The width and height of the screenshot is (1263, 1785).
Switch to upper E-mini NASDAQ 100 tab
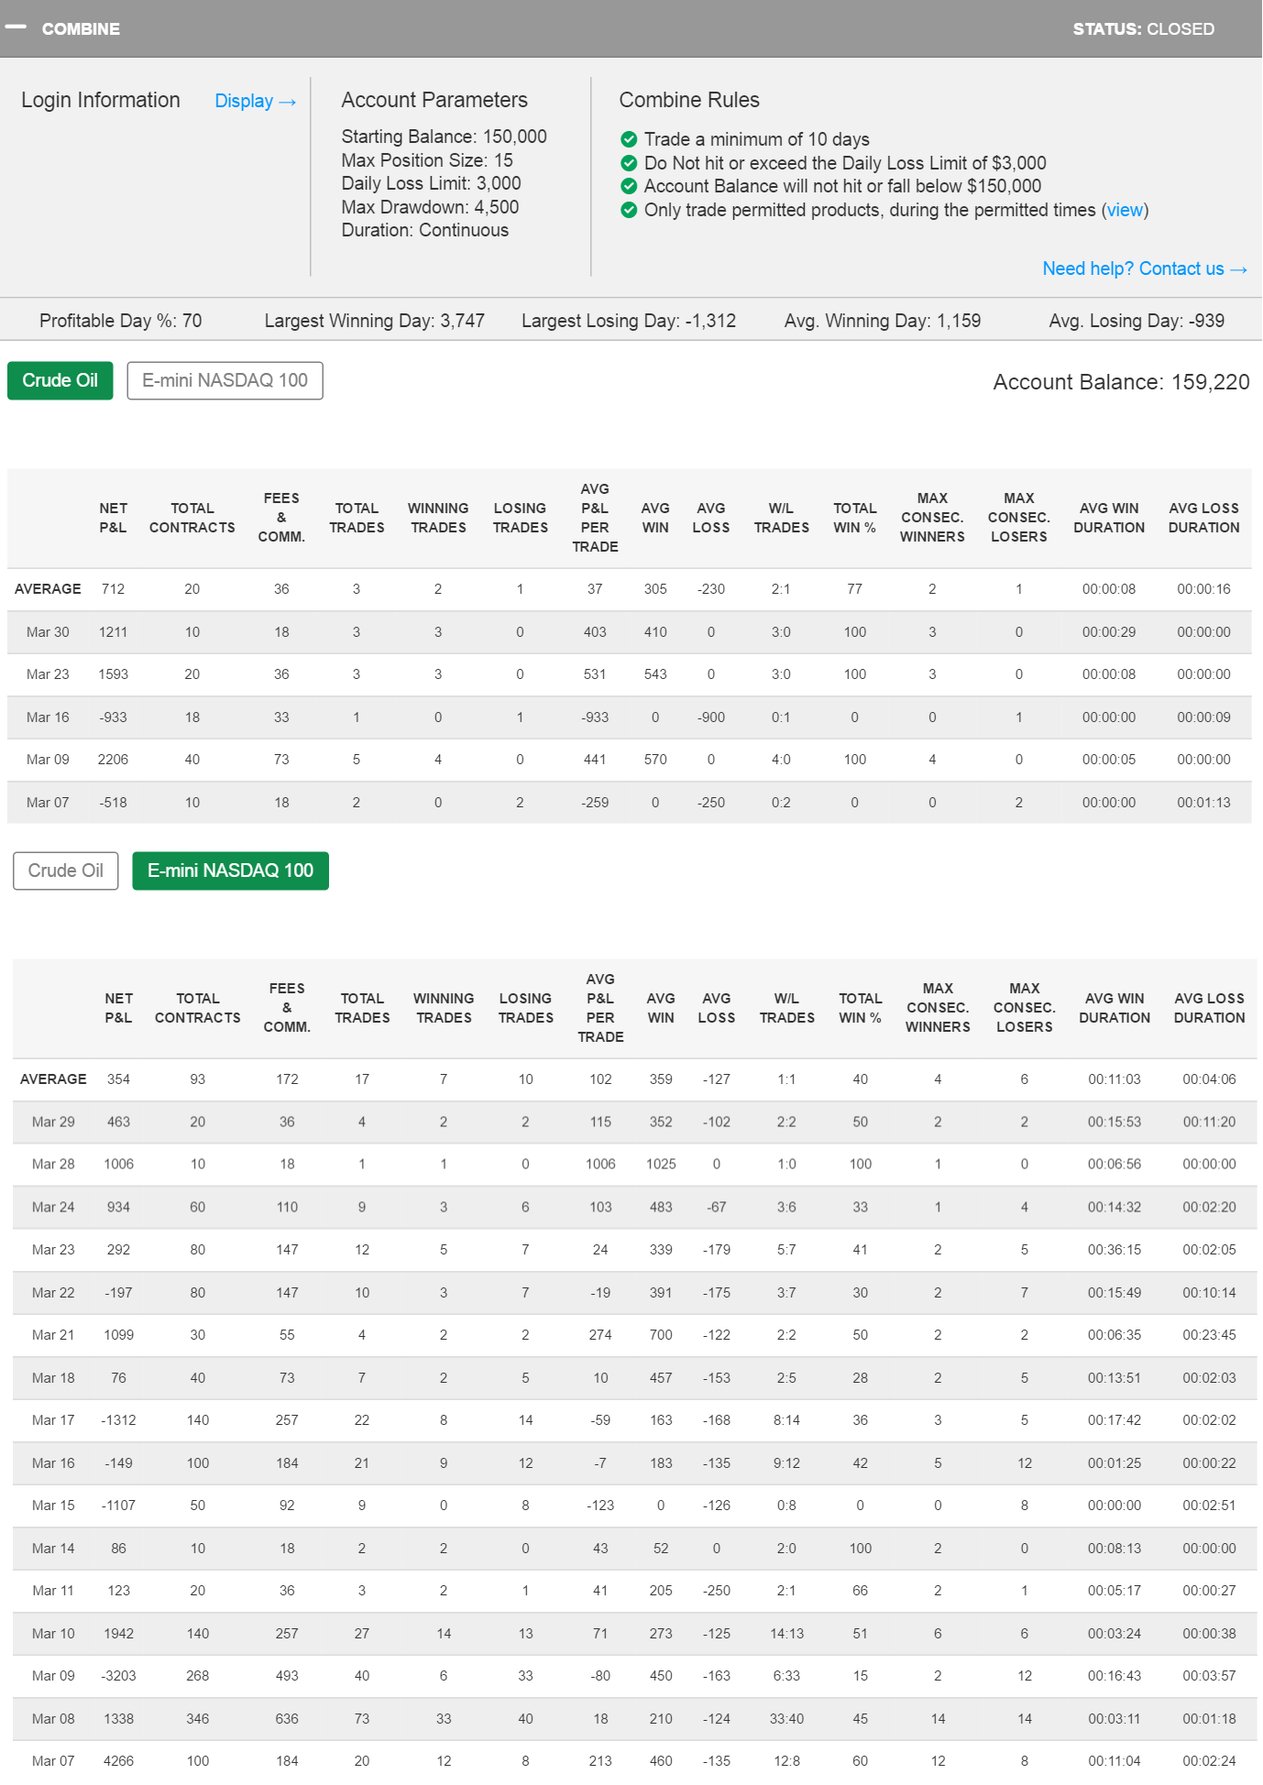point(225,381)
